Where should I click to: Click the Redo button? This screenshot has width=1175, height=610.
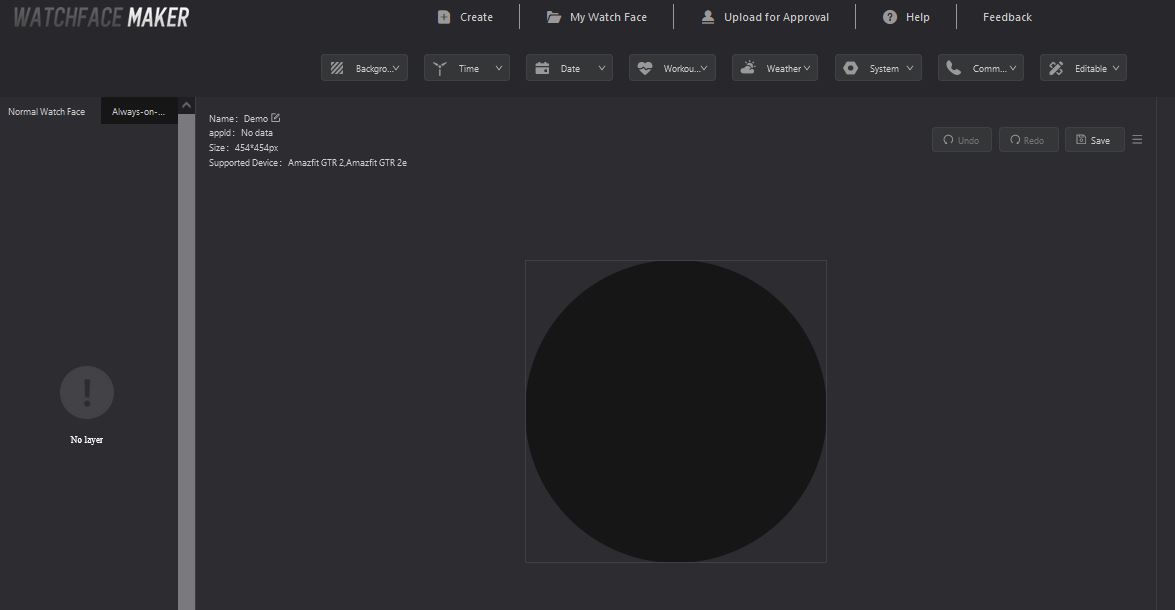click(x=1028, y=139)
